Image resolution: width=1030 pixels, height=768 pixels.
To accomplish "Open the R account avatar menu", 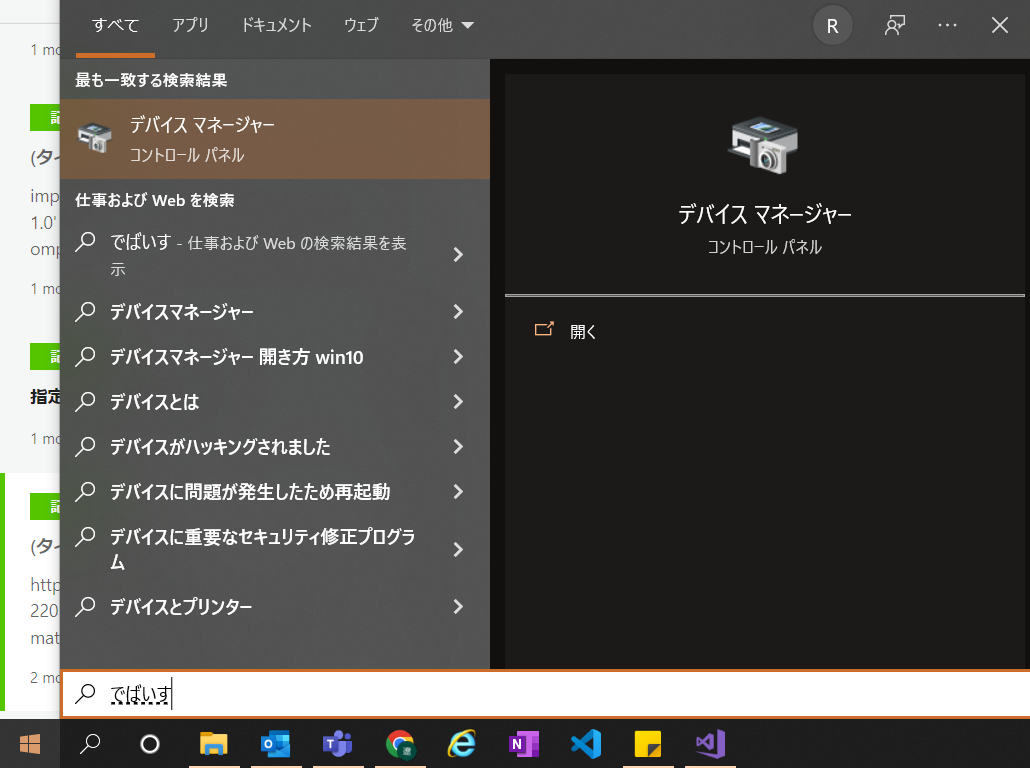I will [x=833, y=26].
